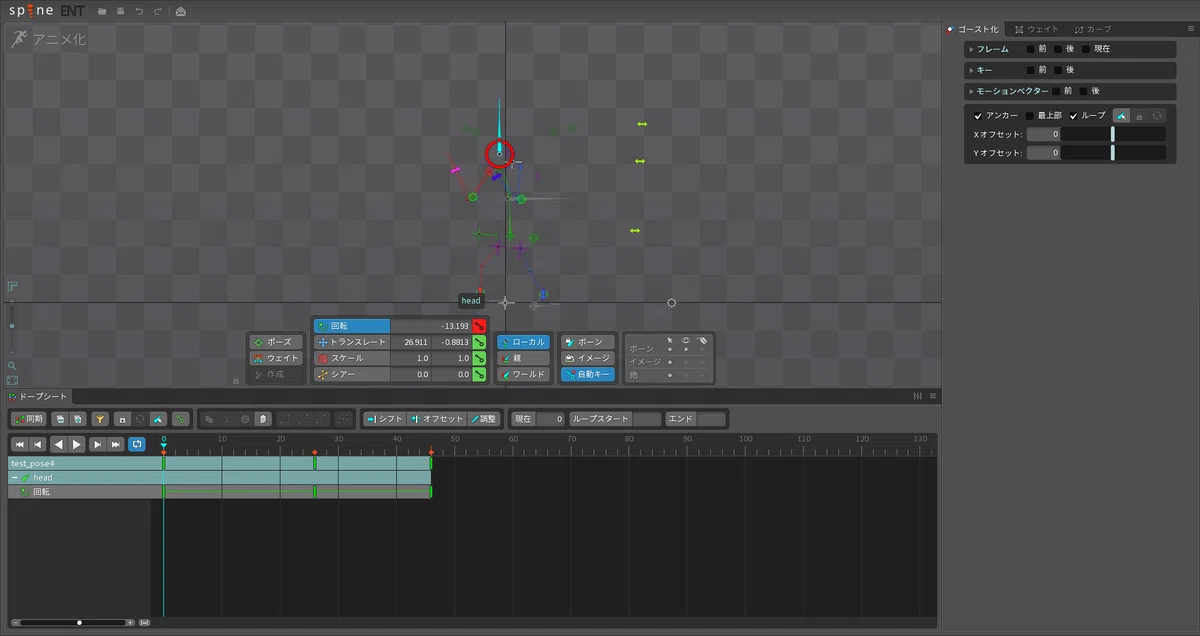Click the key button in the スケール row
Image resolution: width=1200 pixels, height=636 pixels.
coord(479,358)
